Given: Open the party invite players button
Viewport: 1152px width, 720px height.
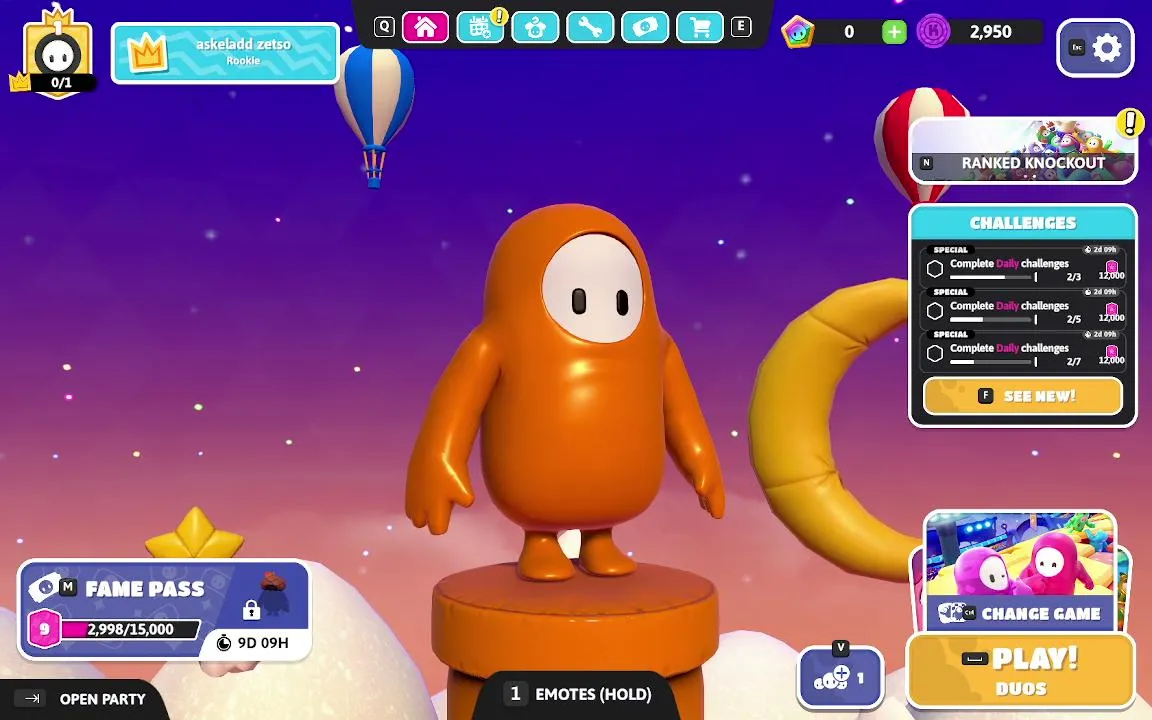Looking at the screenshot, I should pyautogui.click(x=840, y=677).
